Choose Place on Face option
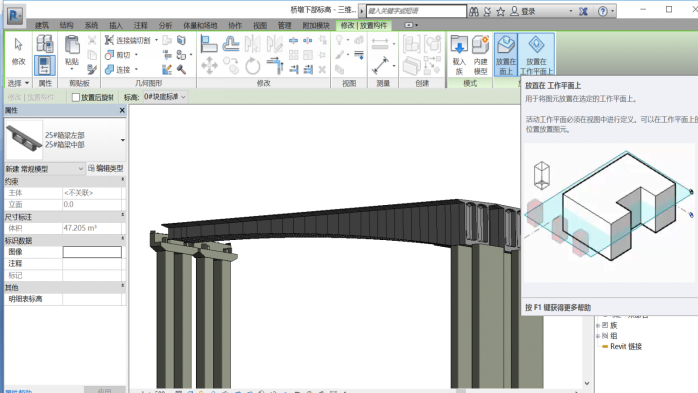Viewport: 698px width, 393px height. [x=506, y=55]
